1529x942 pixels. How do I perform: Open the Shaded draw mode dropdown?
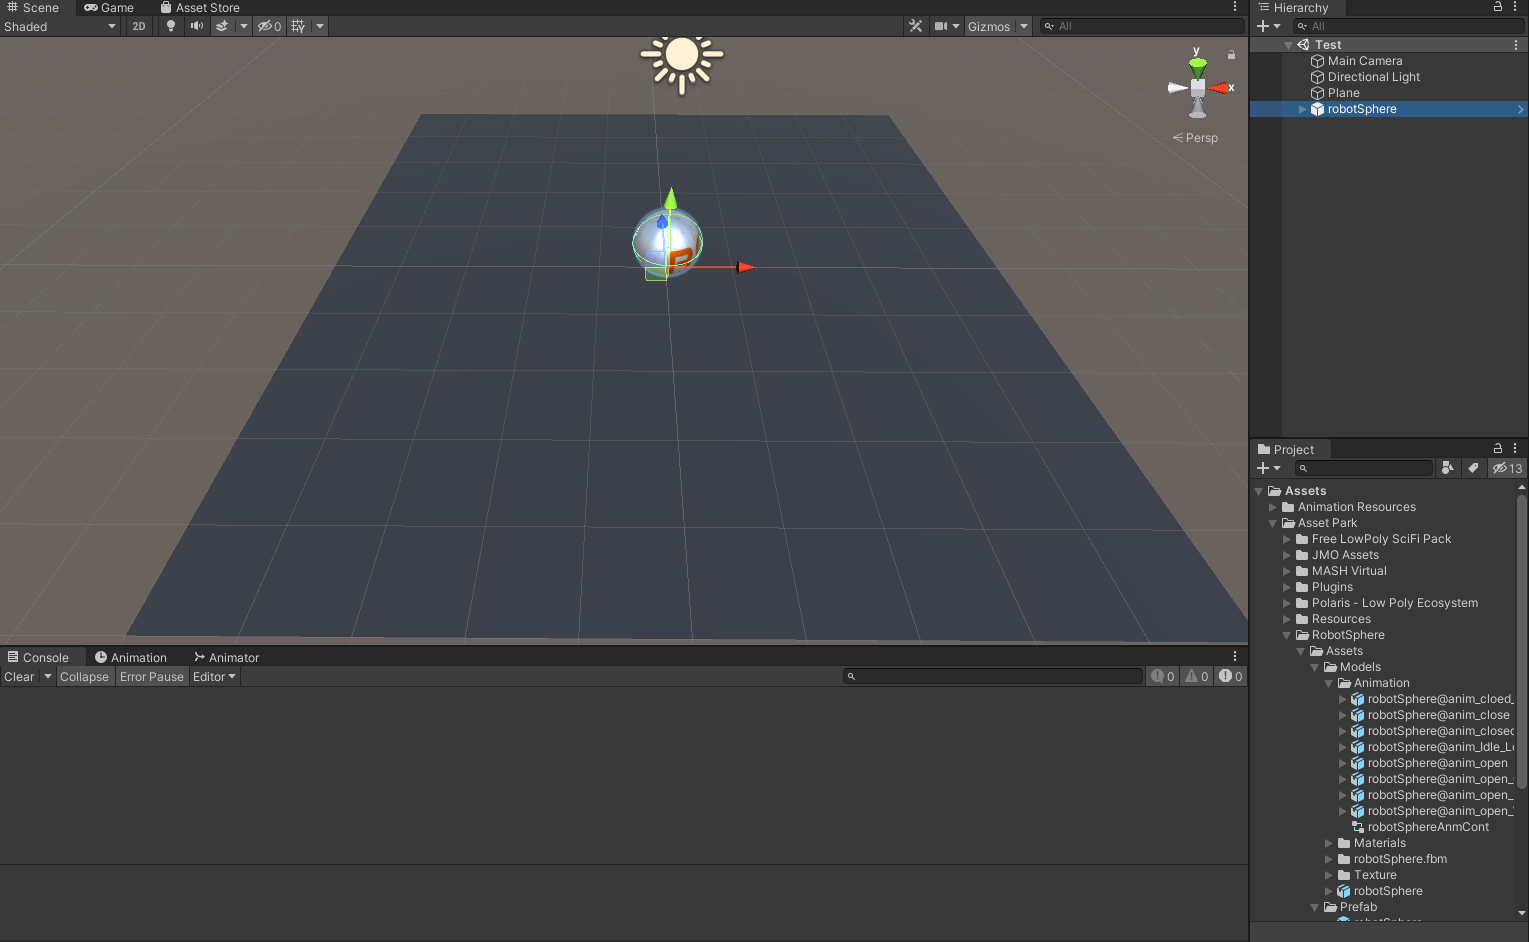(60, 26)
